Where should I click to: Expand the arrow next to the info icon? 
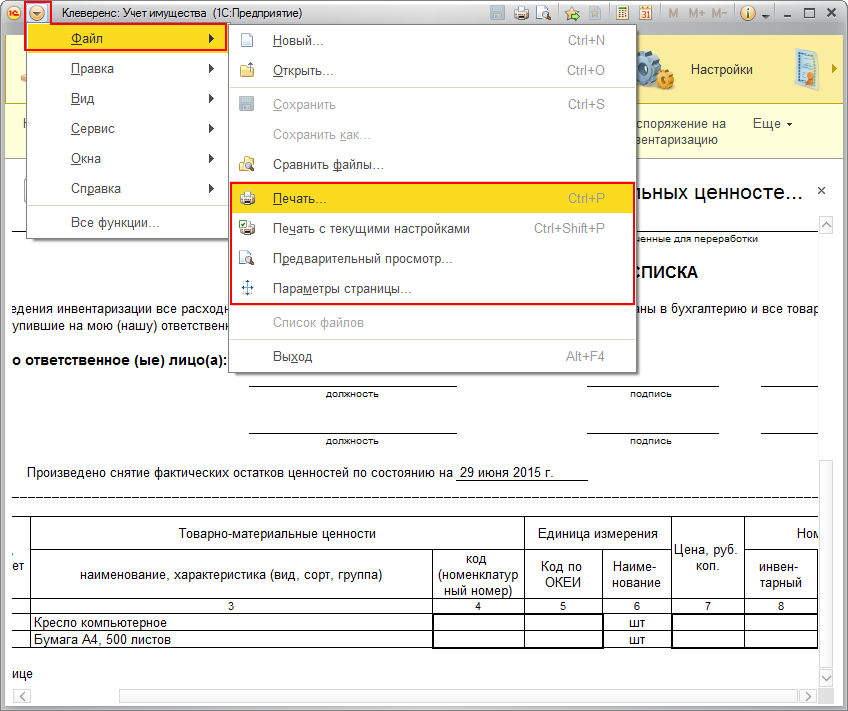765,16
